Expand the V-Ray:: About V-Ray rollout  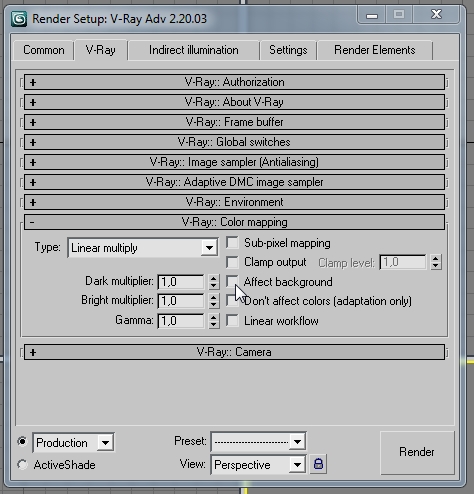pos(234,102)
